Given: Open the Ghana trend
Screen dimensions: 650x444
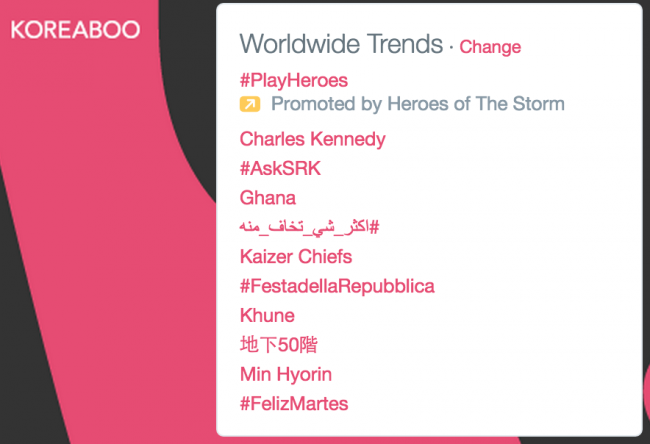Looking at the screenshot, I should tap(268, 198).
